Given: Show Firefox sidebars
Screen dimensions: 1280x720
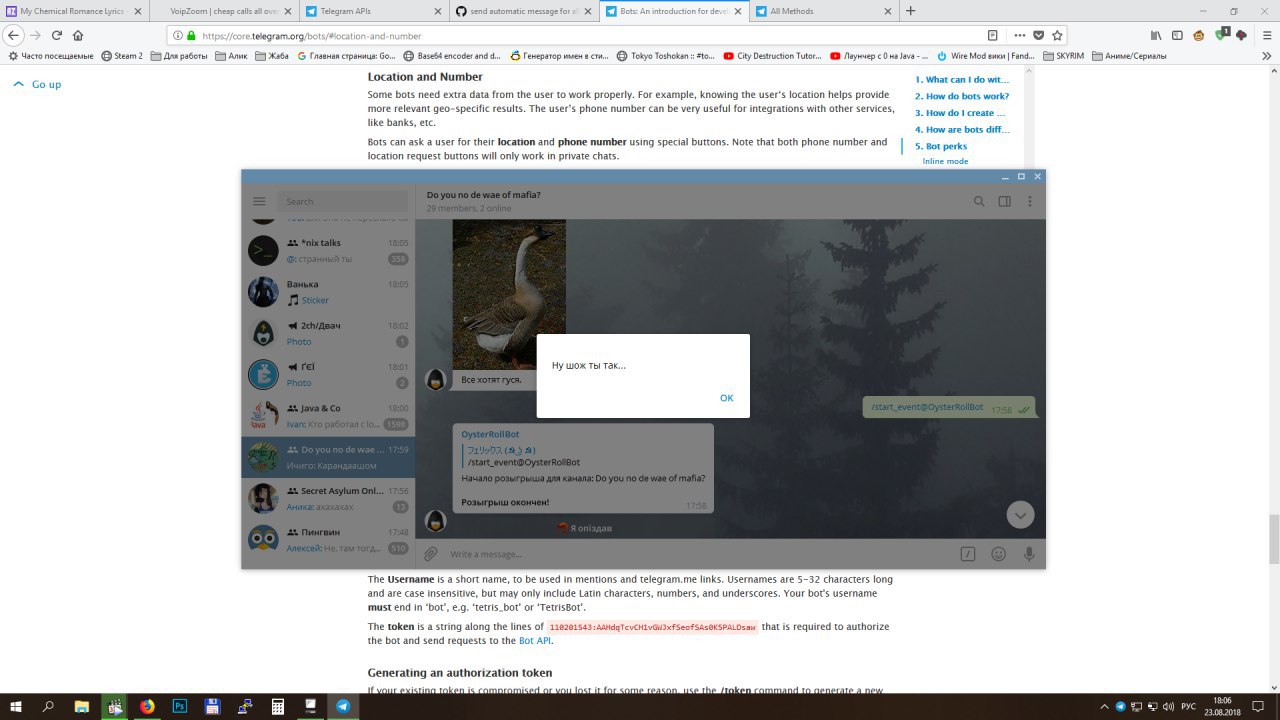Looking at the screenshot, I should click(1178, 35).
